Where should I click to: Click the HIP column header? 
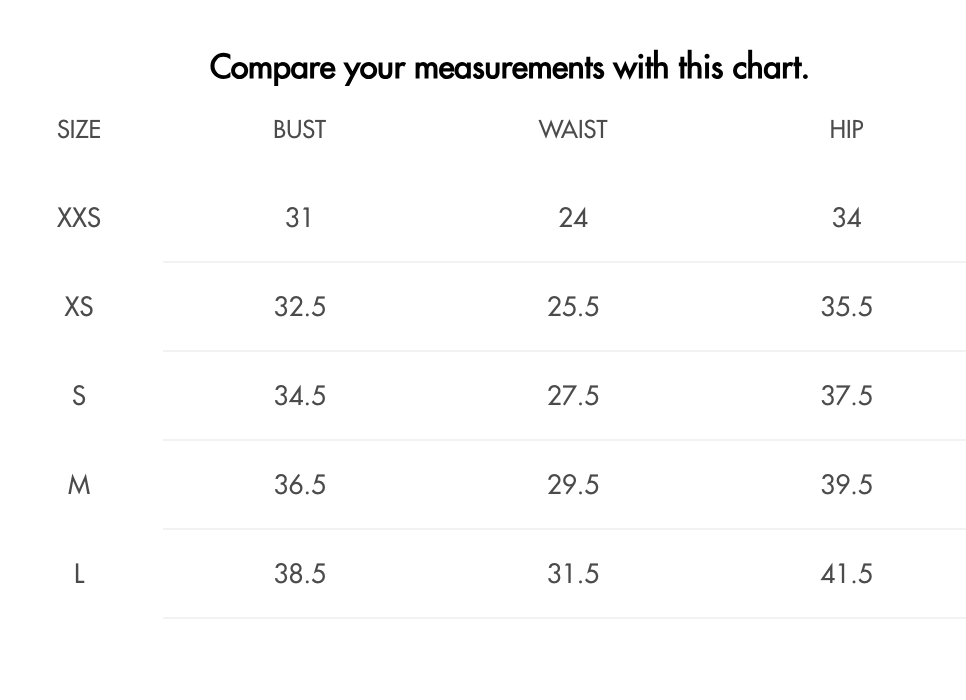pos(846,129)
